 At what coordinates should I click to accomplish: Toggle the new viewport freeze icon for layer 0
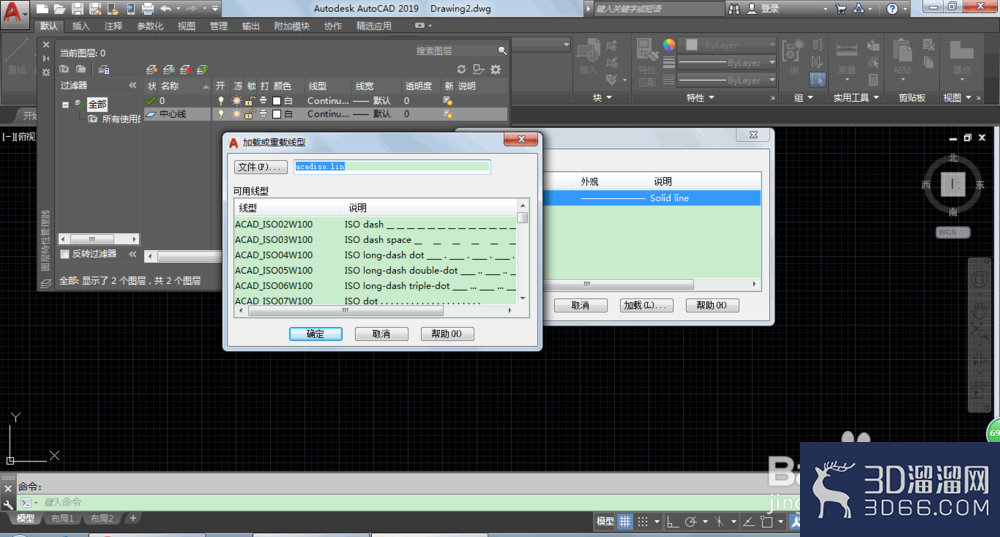click(448, 101)
